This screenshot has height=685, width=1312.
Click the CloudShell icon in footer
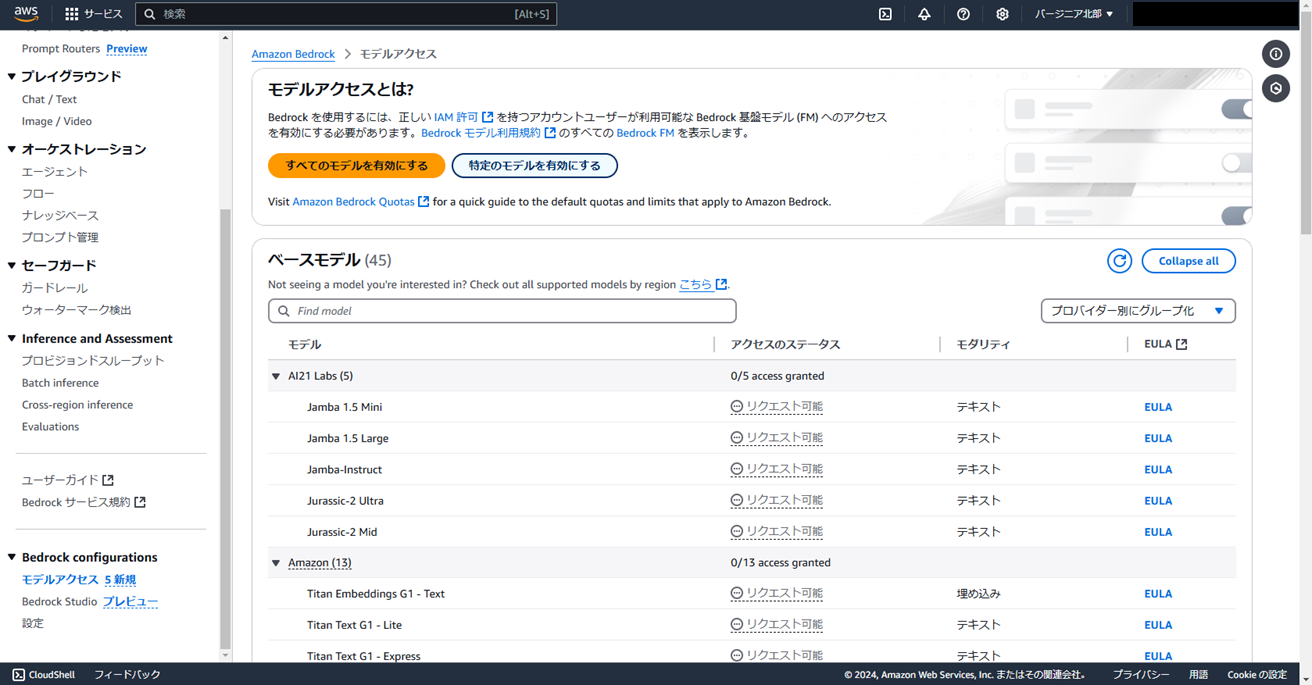(18, 675)
